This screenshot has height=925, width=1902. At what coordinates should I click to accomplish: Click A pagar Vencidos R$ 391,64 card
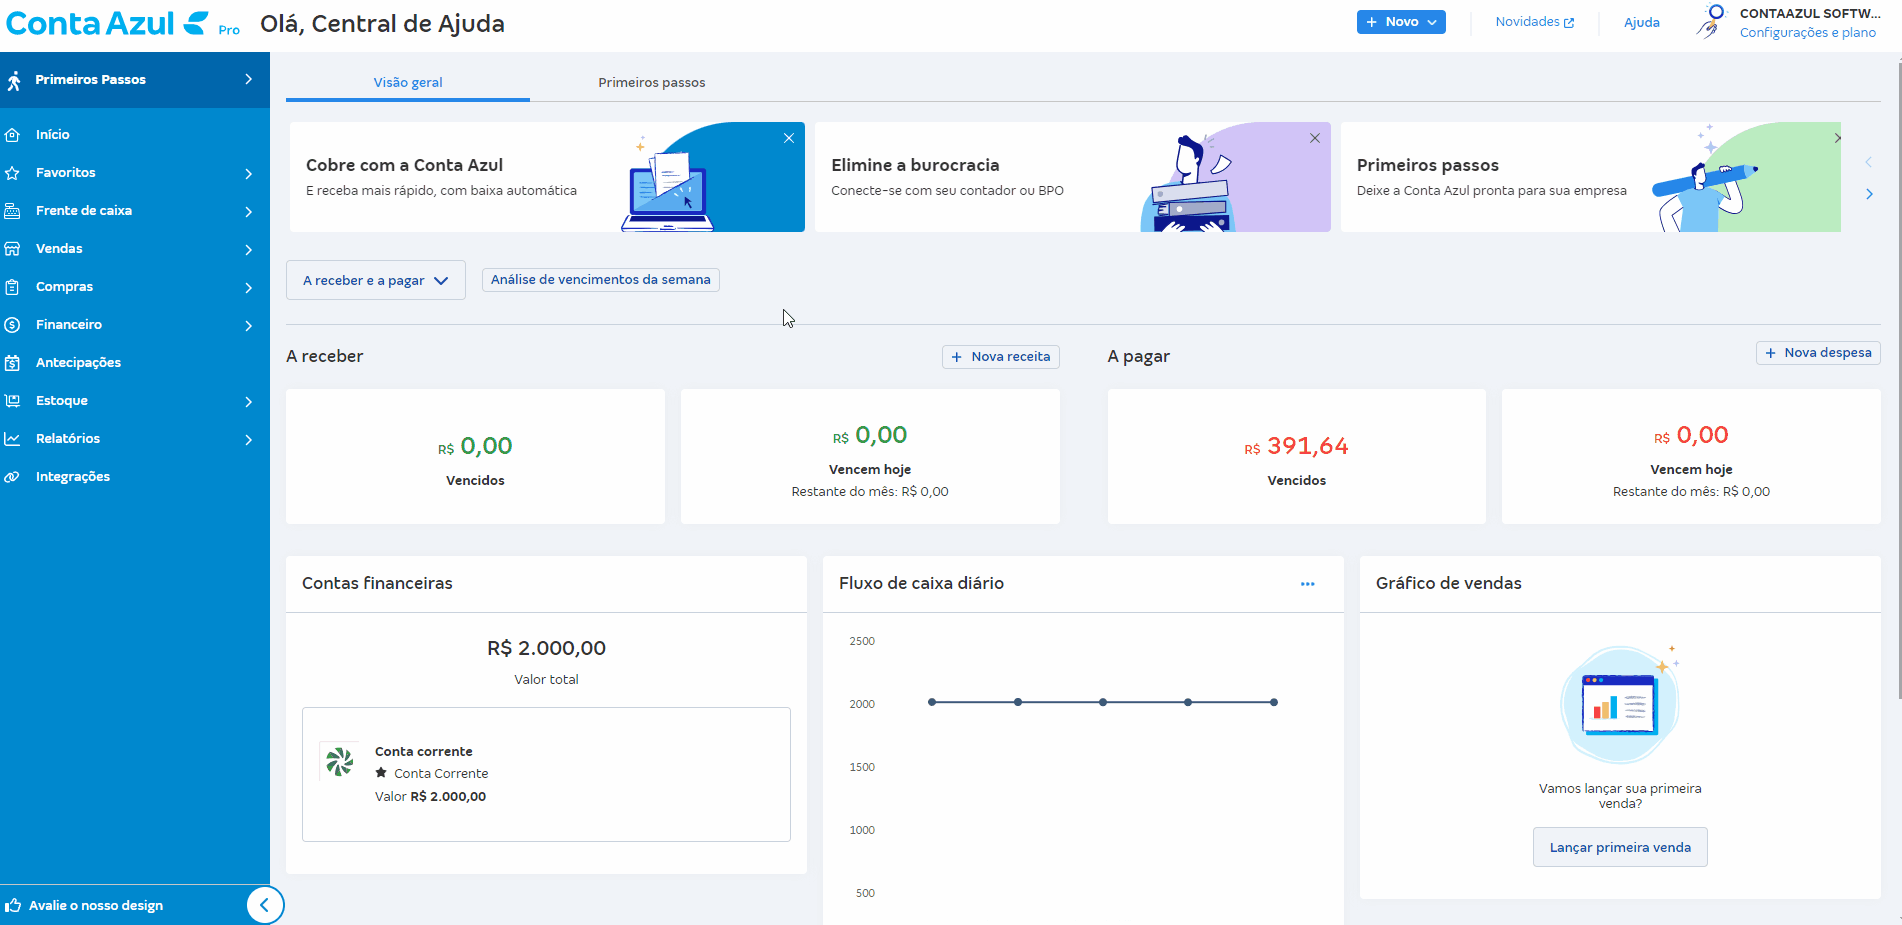click(x=1297, y=457)
